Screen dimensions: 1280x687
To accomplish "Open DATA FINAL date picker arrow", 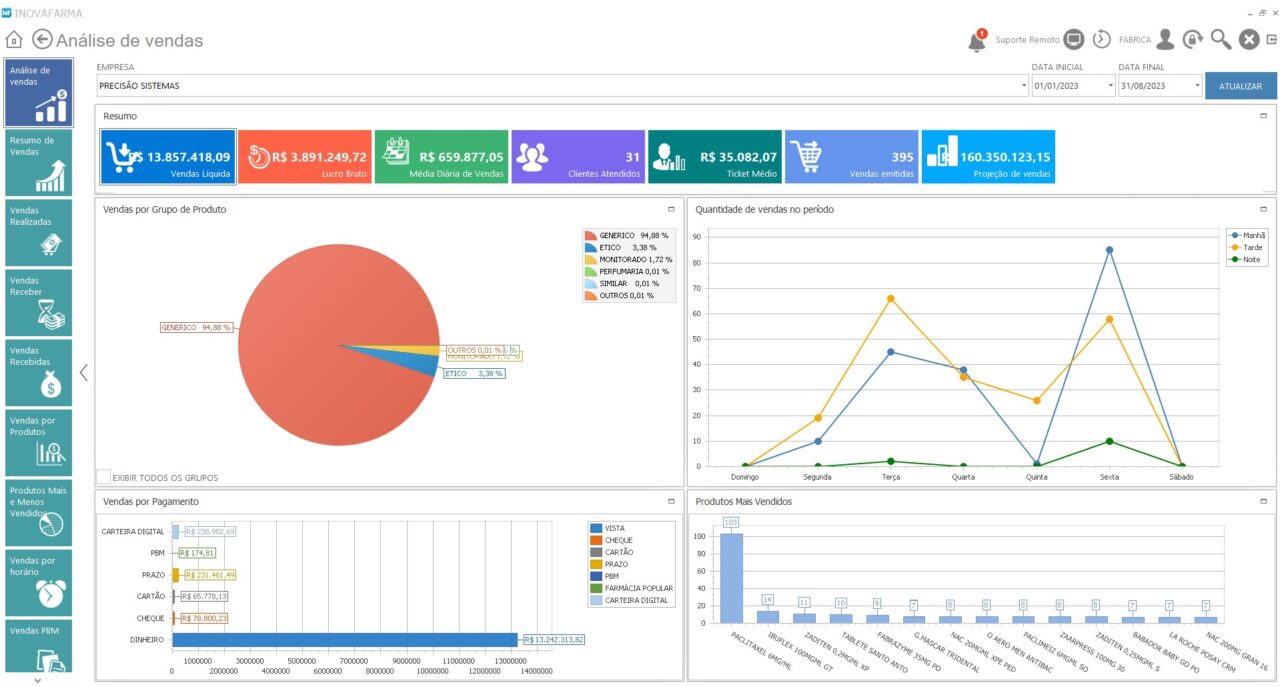I will 1198,86.
